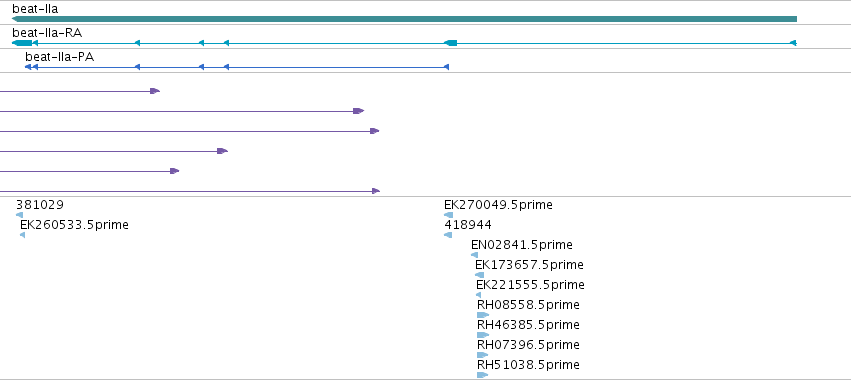Screen dimensions: 851x380
Task: Select the EK221555.5prime small arrow glyph
Action: click(478, 295)
